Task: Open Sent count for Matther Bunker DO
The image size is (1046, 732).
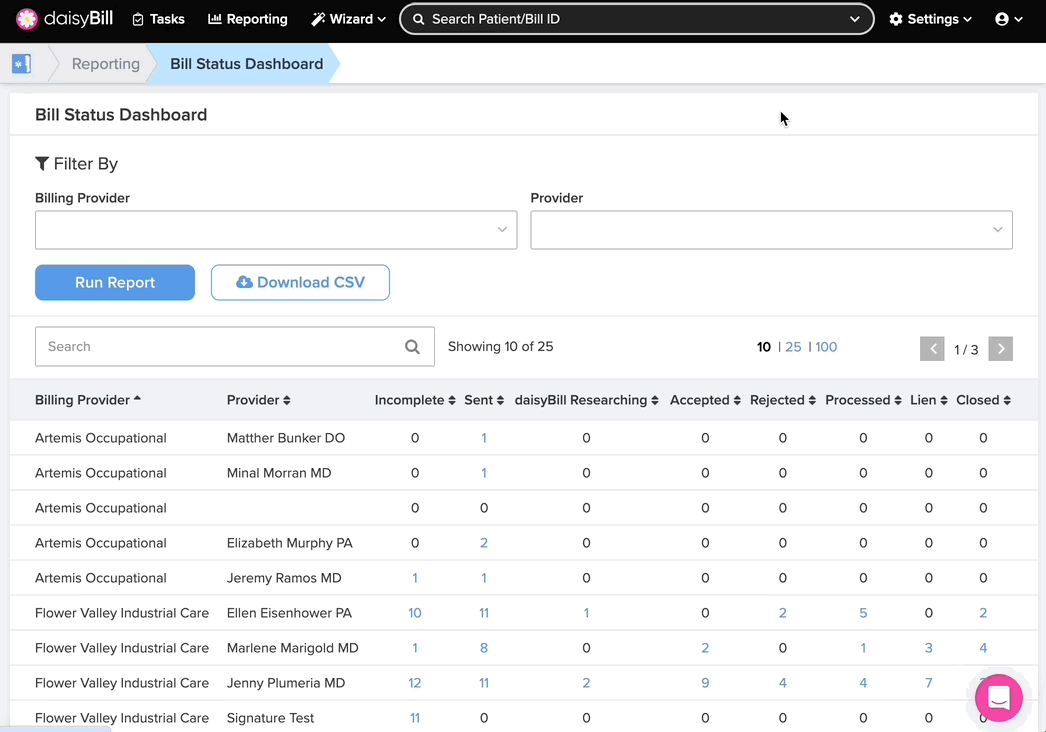Action: [x=484, y=438]
